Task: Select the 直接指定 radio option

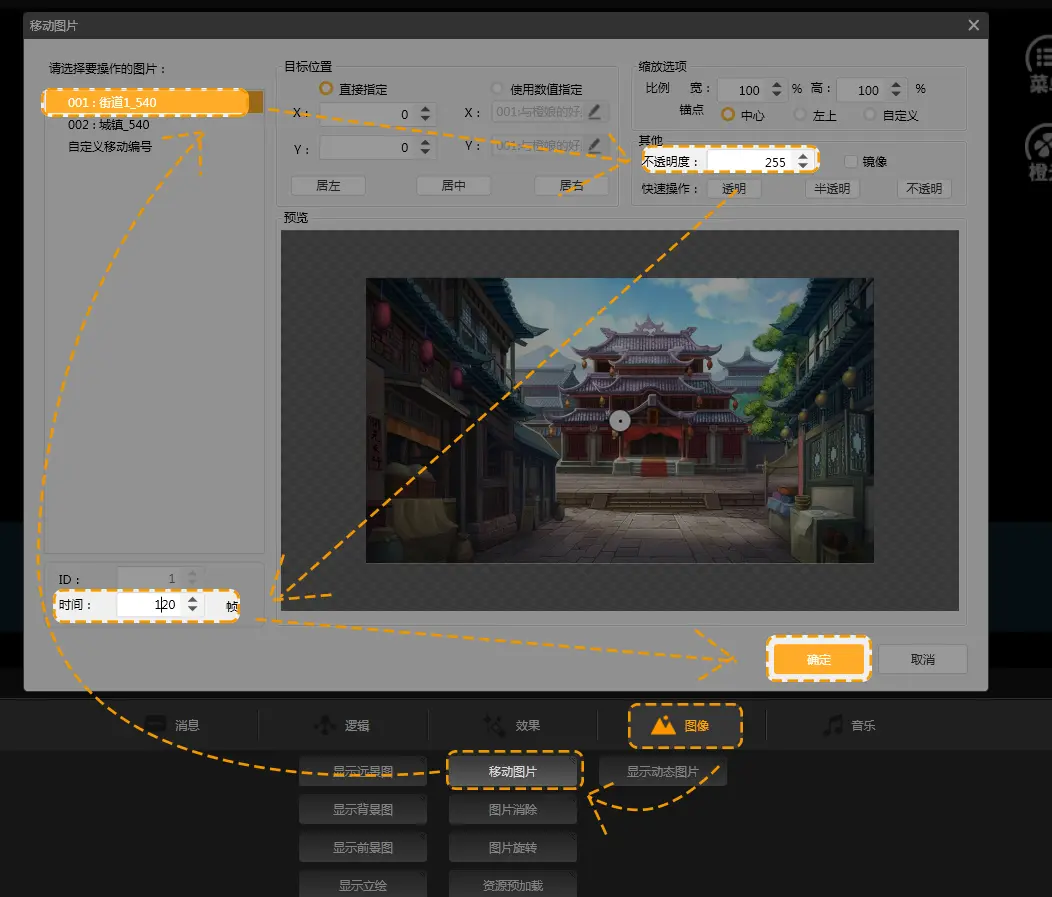Action: (x=326, y=89)
